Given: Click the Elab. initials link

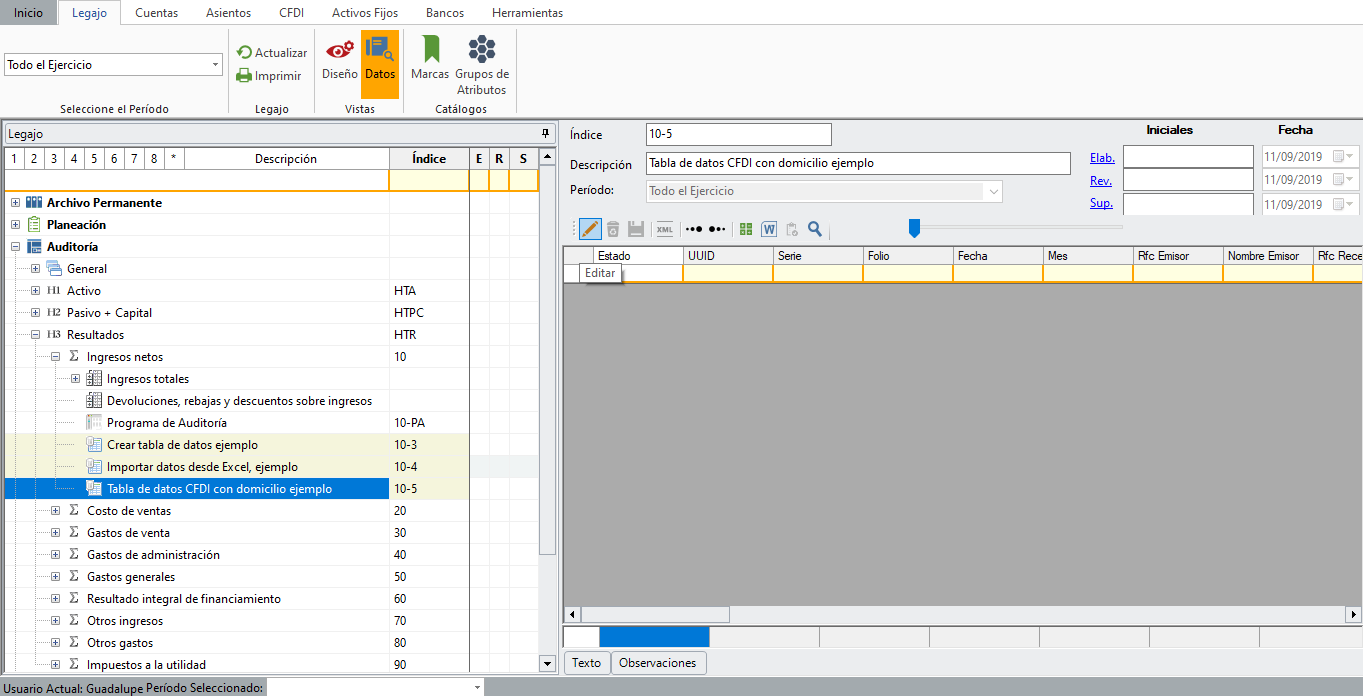Looking at the screenshot, I should coord(1102,157).
